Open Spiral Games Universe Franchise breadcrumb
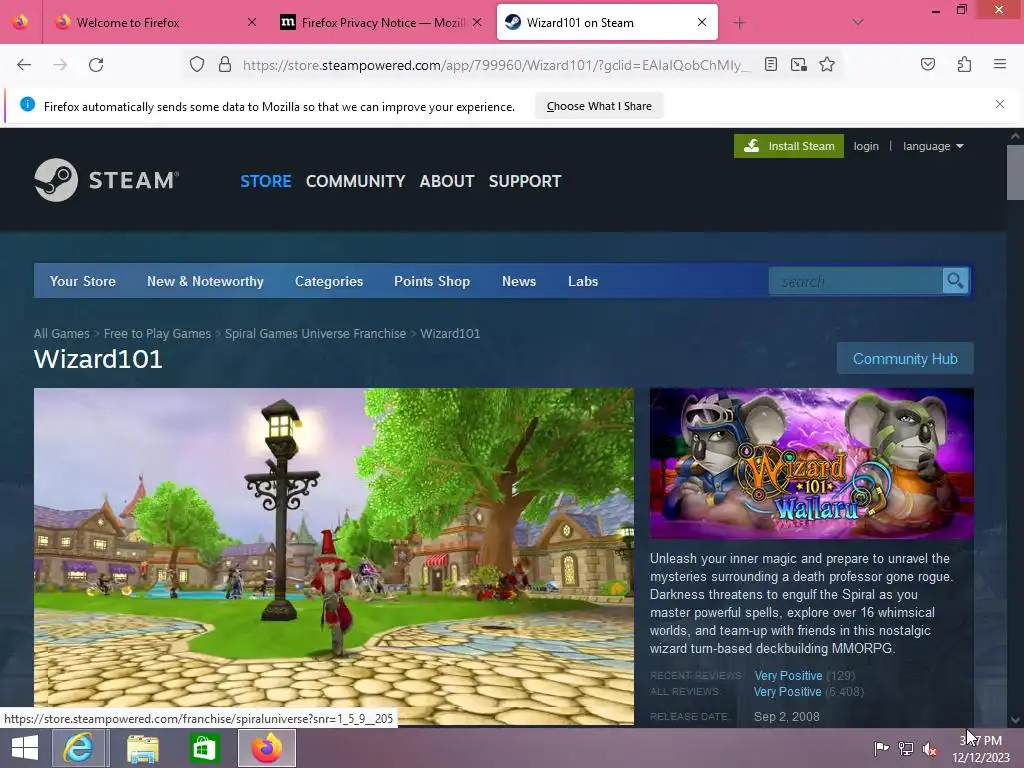The height and width of the screenshot is (768, 1024). [315, 334]
